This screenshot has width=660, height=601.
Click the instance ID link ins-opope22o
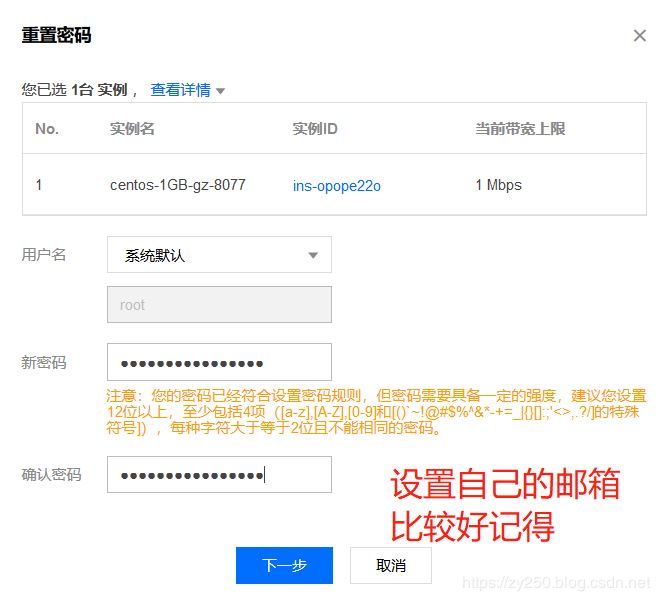(x=336, y=186)
